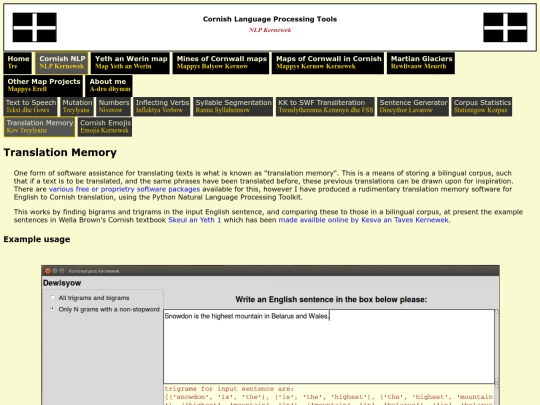Select the Text to Speech tool
Screen dimensions: 540x405
[30, 106]
